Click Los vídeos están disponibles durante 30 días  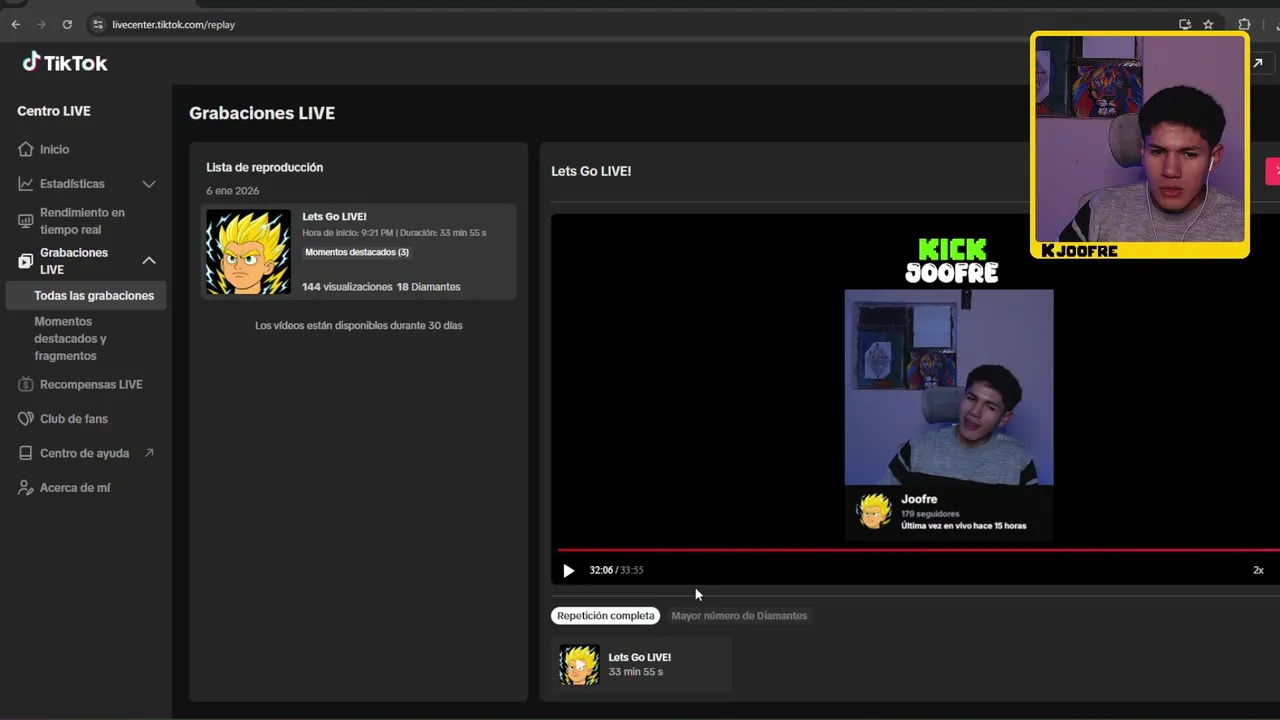point(359,325)
